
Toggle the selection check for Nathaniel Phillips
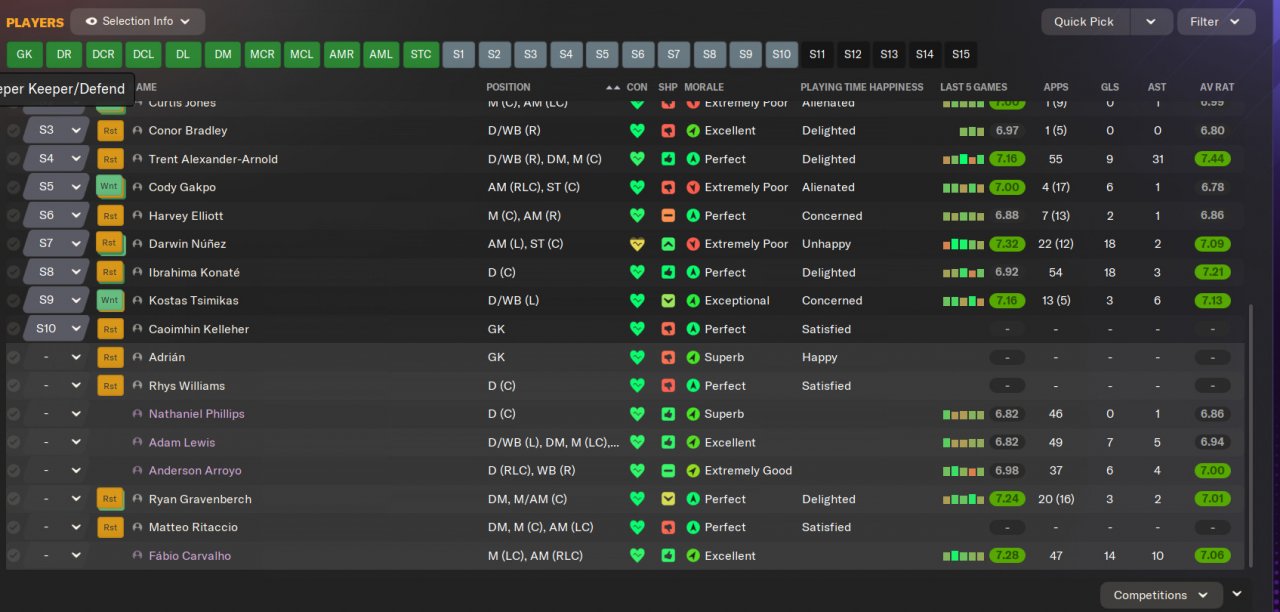[x=13, y=414]
